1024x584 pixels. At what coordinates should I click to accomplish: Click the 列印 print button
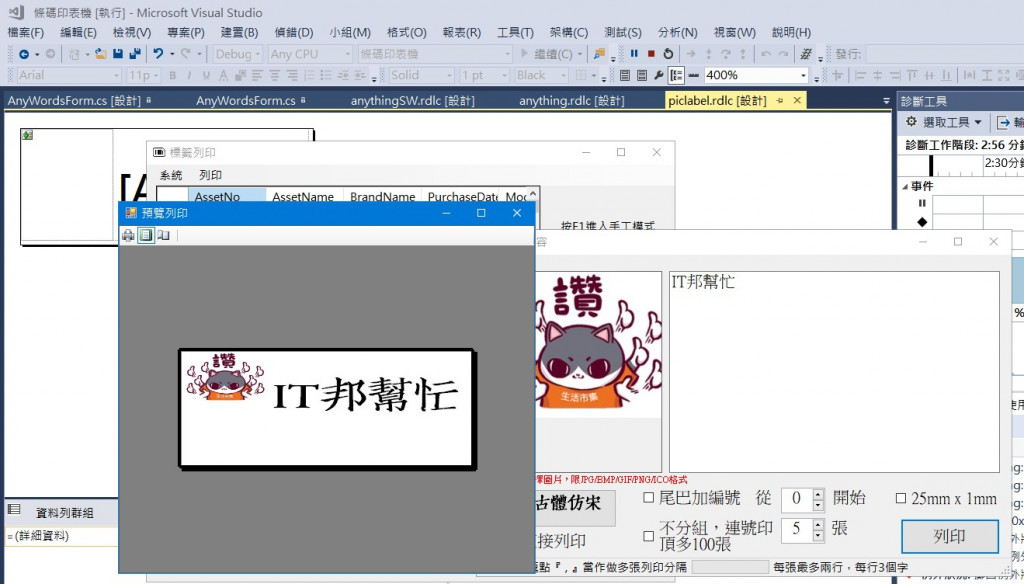[x=950, y=536]
